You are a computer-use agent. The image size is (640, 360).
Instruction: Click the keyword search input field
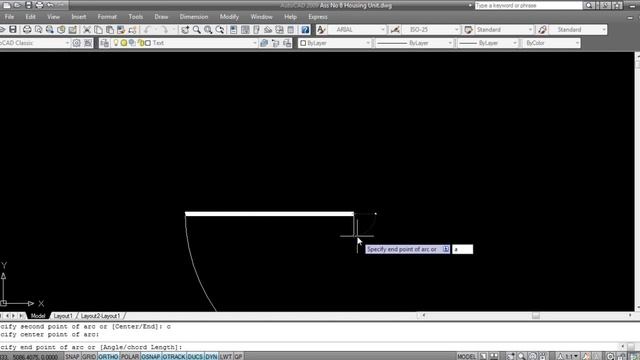(529, 5)
